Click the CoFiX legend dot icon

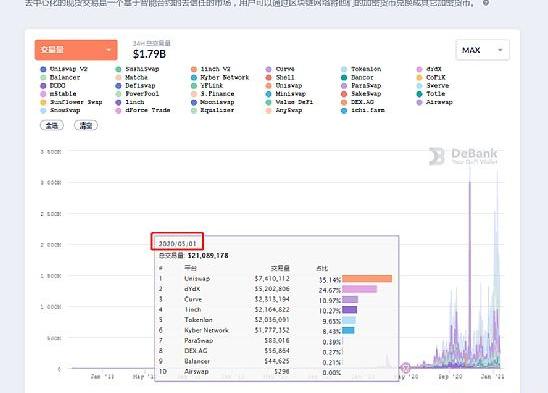[419, 78]
